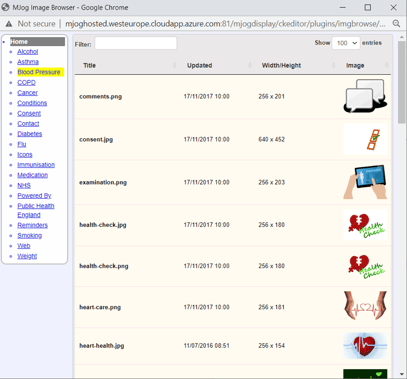Image resolution: width=407 pixels, height=379 pixels.
Task: Open the Conditions category link
Action: [32, 103]
